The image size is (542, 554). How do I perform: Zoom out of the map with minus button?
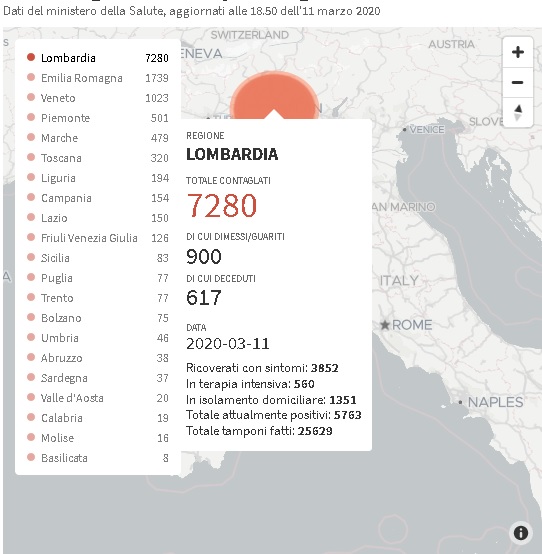(518, 82)
